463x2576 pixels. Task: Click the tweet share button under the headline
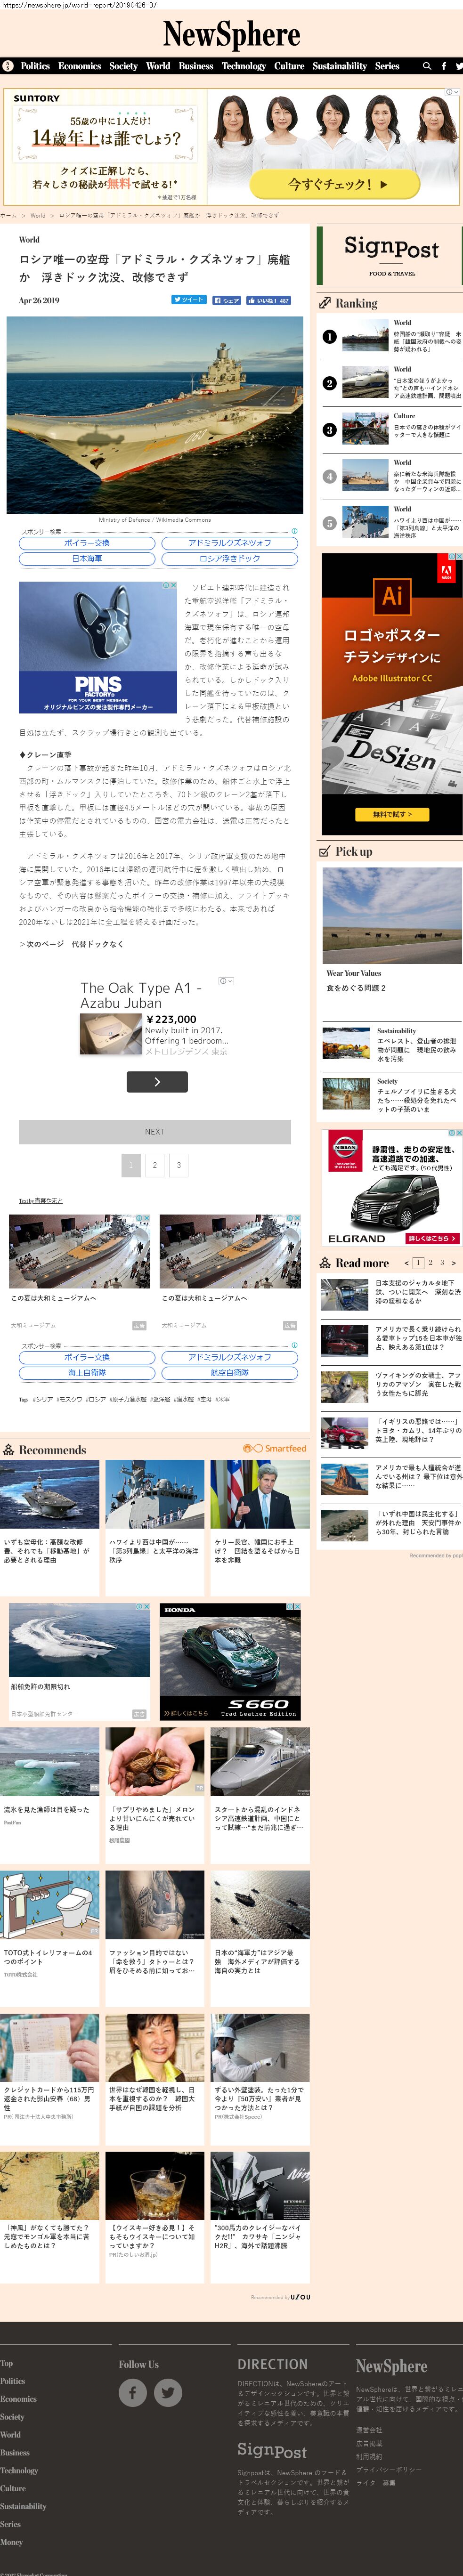pos(189,300)
